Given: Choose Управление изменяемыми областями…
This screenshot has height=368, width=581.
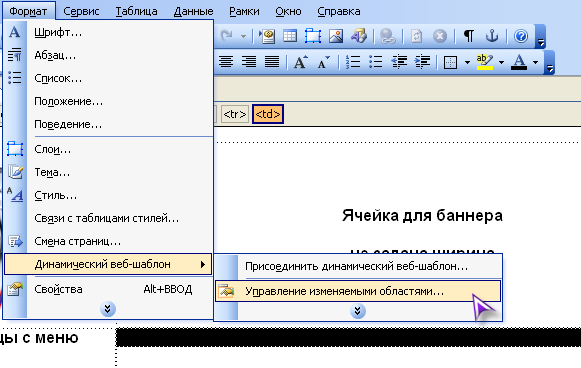Looking at the screenshot, I should (x=358, y=291).
